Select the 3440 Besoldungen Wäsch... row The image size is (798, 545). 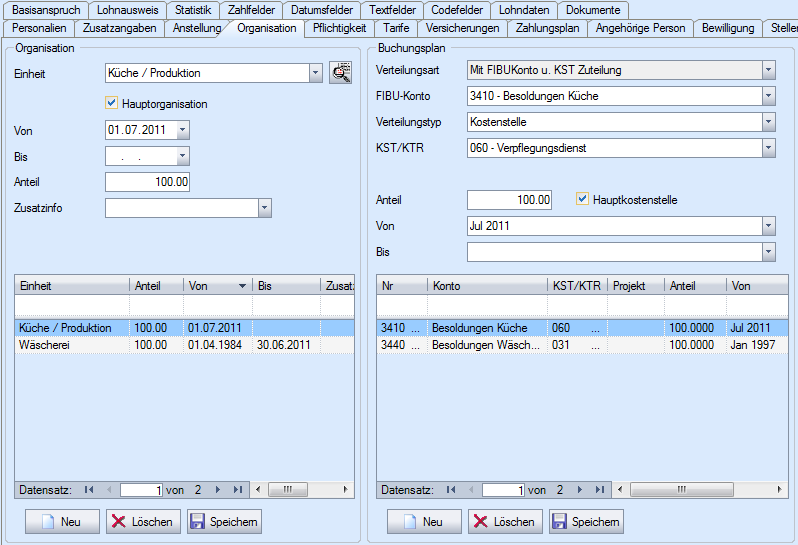click(x=582, y=345)
